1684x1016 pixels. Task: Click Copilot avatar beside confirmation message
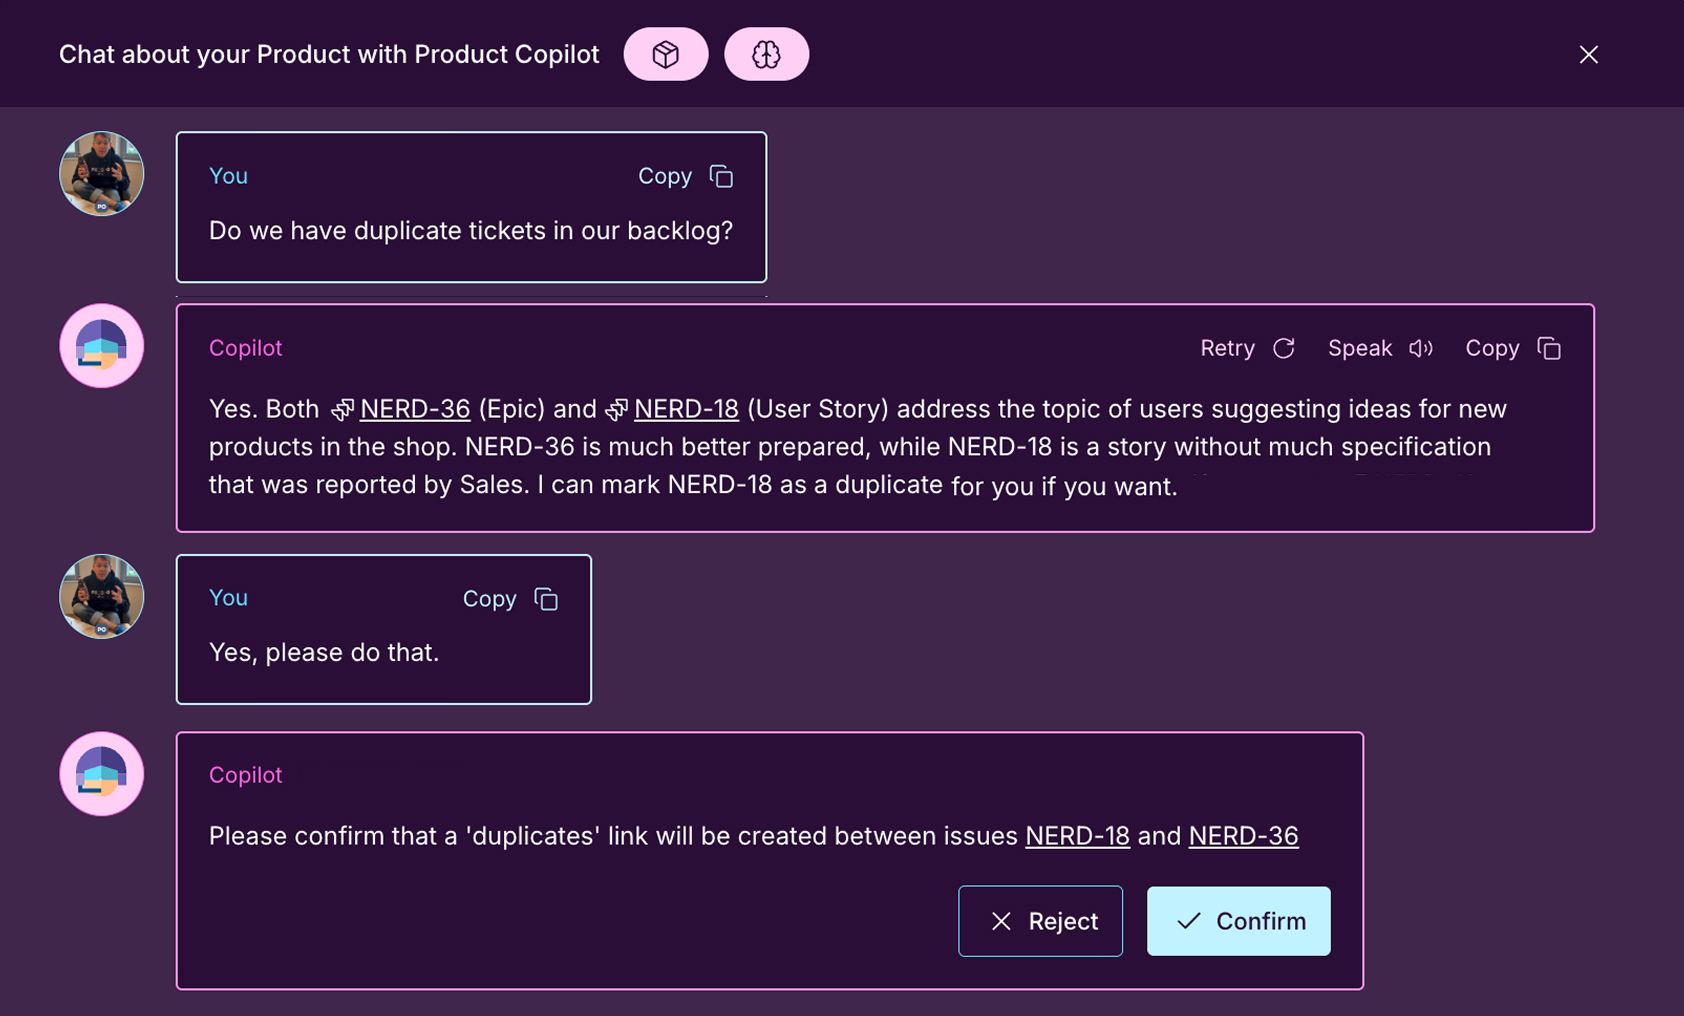point(102,774)
